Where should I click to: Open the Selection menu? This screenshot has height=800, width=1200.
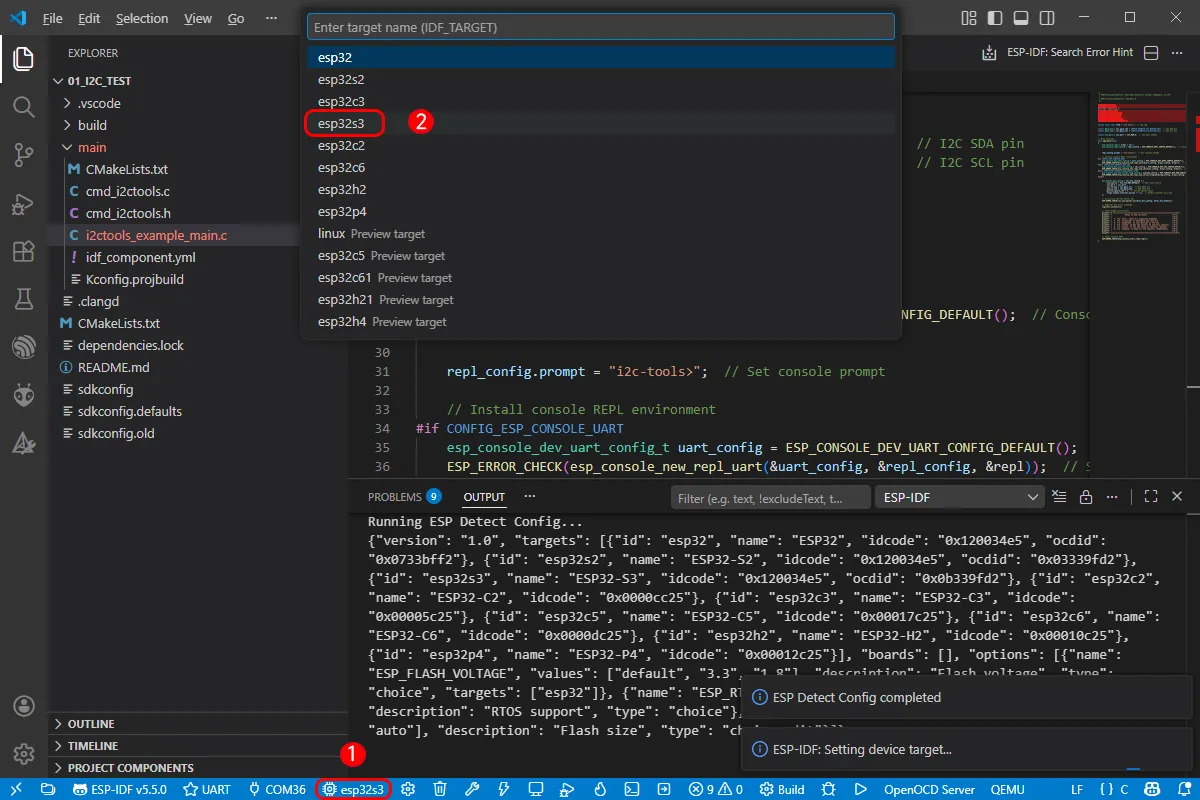pyautogui.click(x=142, y=18)
